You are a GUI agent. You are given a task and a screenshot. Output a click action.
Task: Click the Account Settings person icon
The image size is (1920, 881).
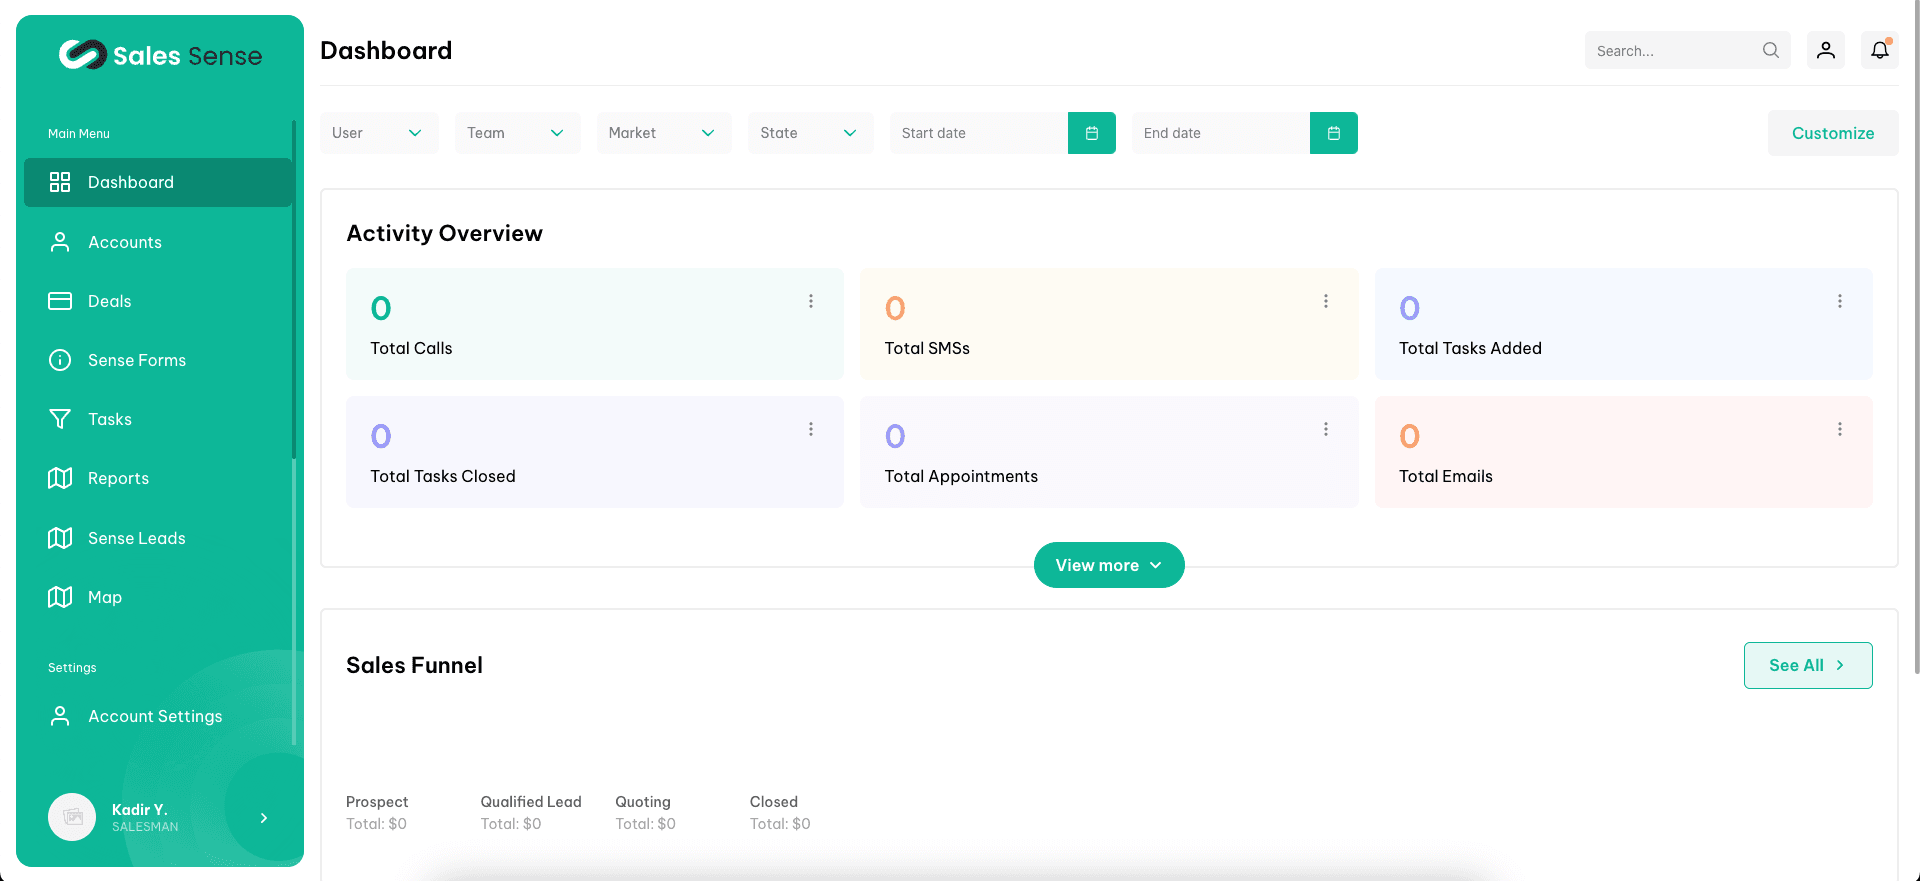(x=60, y=716)
